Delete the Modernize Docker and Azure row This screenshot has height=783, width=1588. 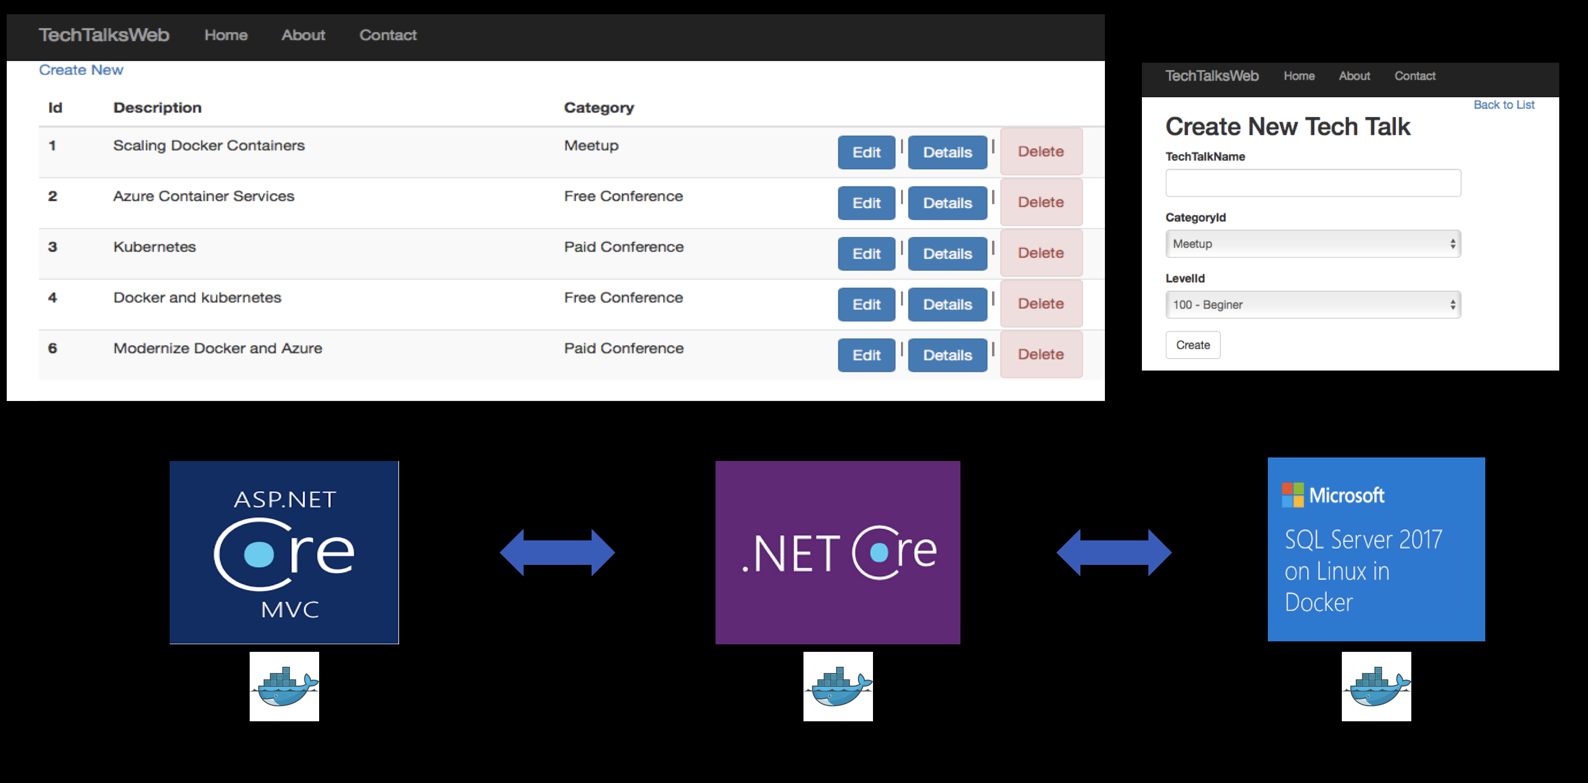pyautogui.click(x=1041, y=354)
